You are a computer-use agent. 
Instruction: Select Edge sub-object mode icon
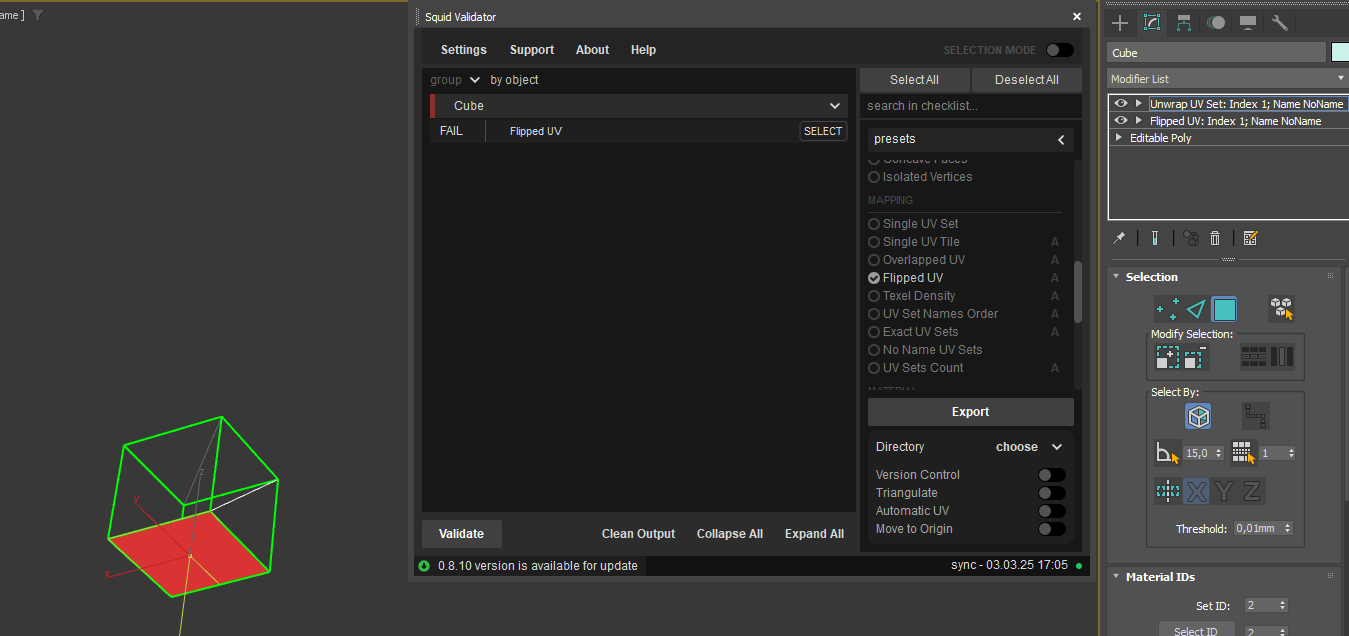1195,309
